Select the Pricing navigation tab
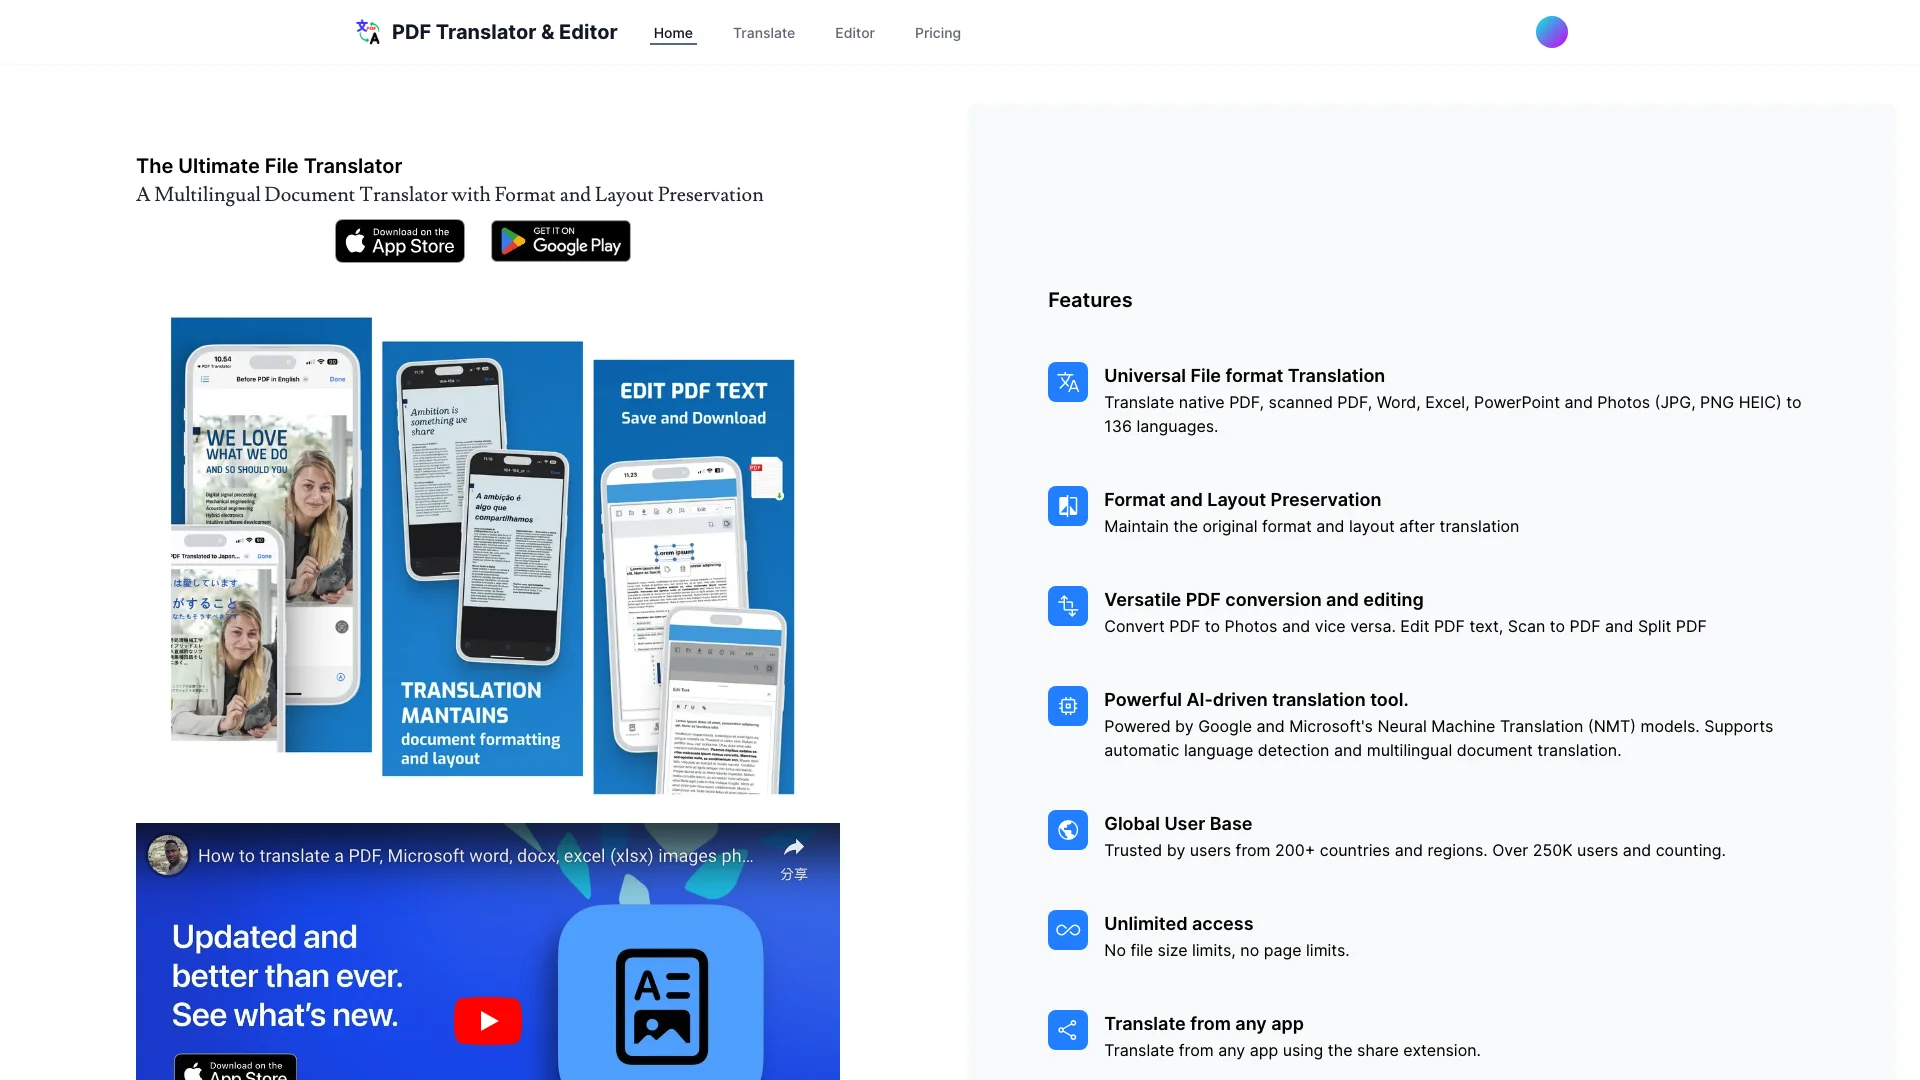The image size is (1920, 1080). (938, 32)
